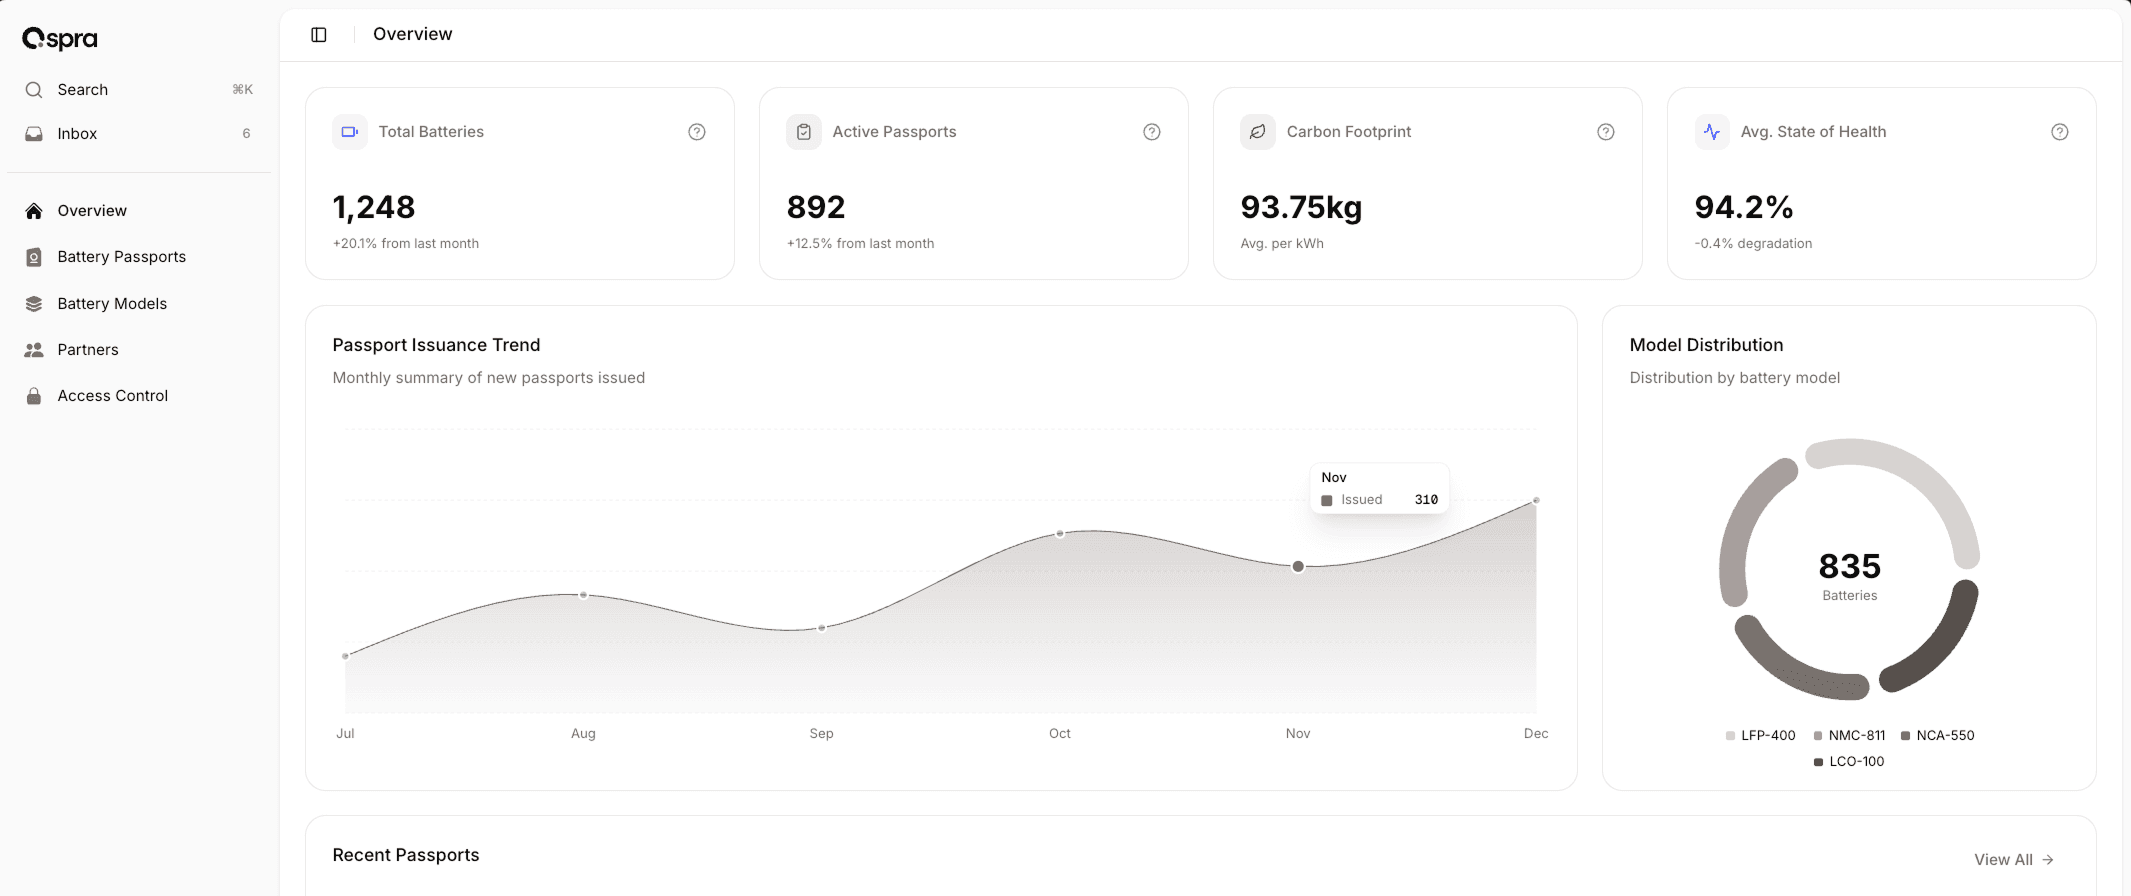
Task: Click the highlighted Nov data point
Action: point(1298,567)
